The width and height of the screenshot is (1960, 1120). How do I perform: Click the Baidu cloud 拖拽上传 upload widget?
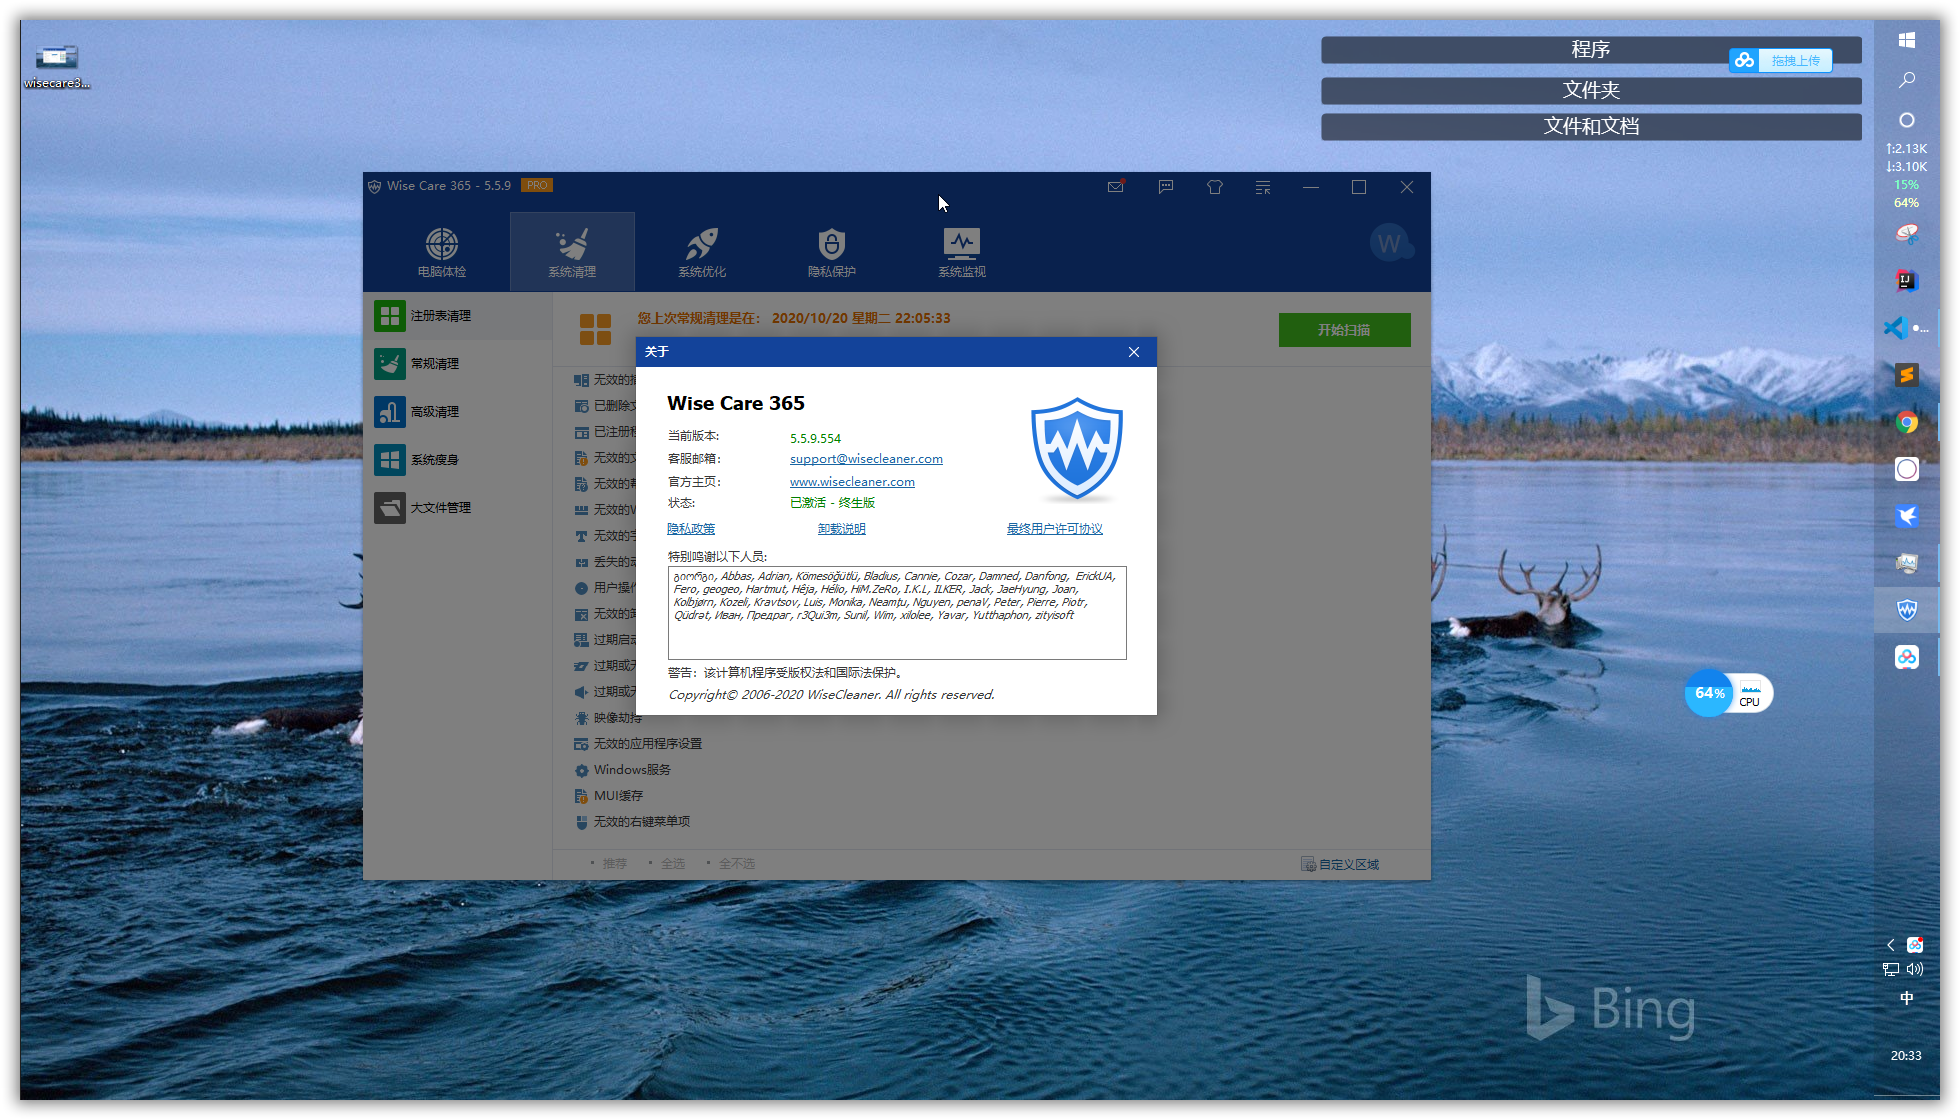tap(1781, 60)
